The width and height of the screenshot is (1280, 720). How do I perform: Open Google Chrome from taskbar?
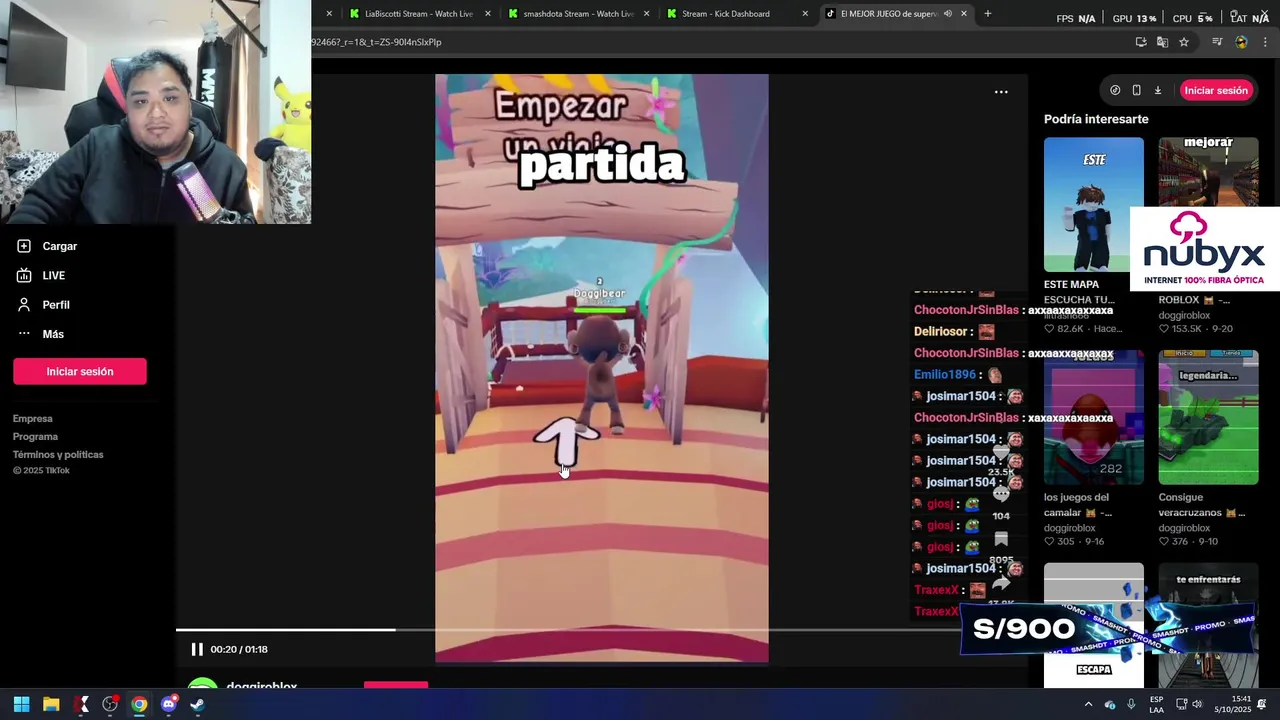pos(139,704)
